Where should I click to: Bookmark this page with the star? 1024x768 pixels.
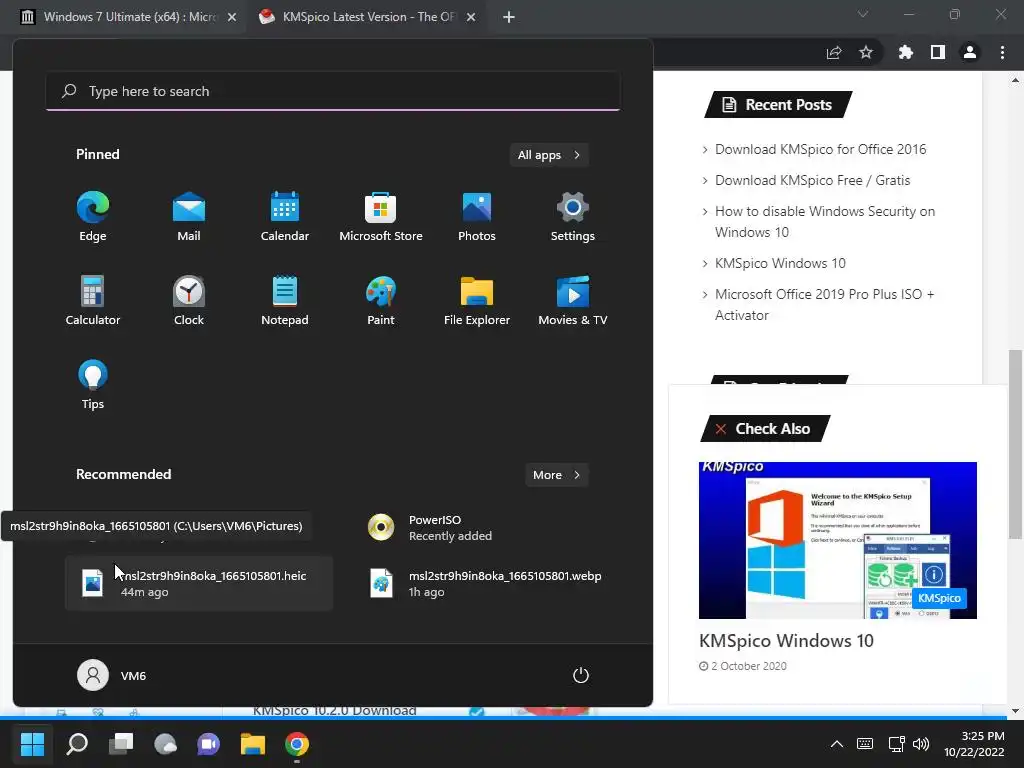pos(866,52)
